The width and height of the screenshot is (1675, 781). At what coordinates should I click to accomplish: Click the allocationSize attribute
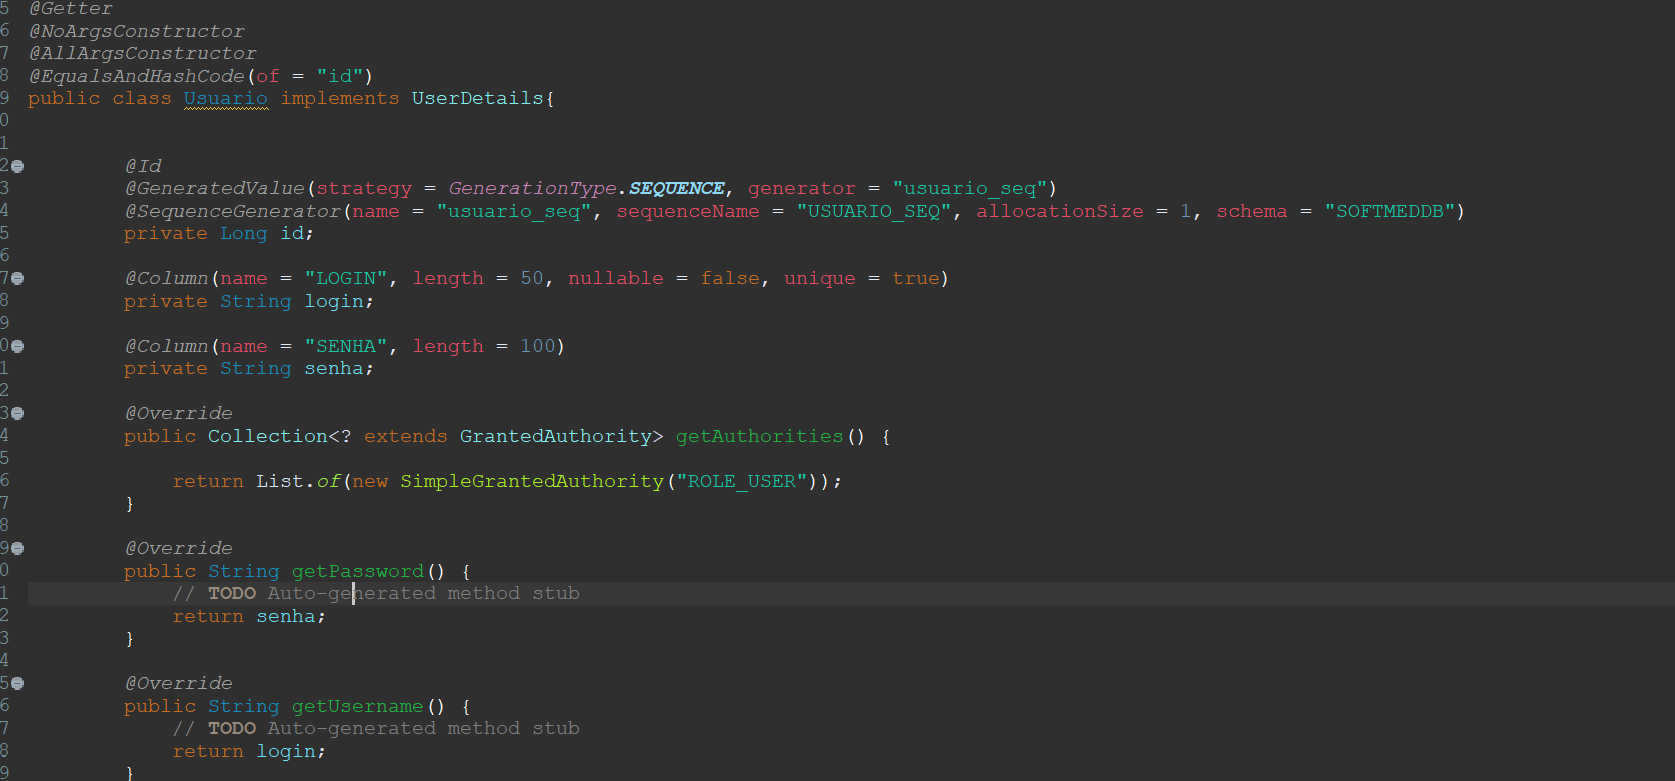coord(1060,211)
